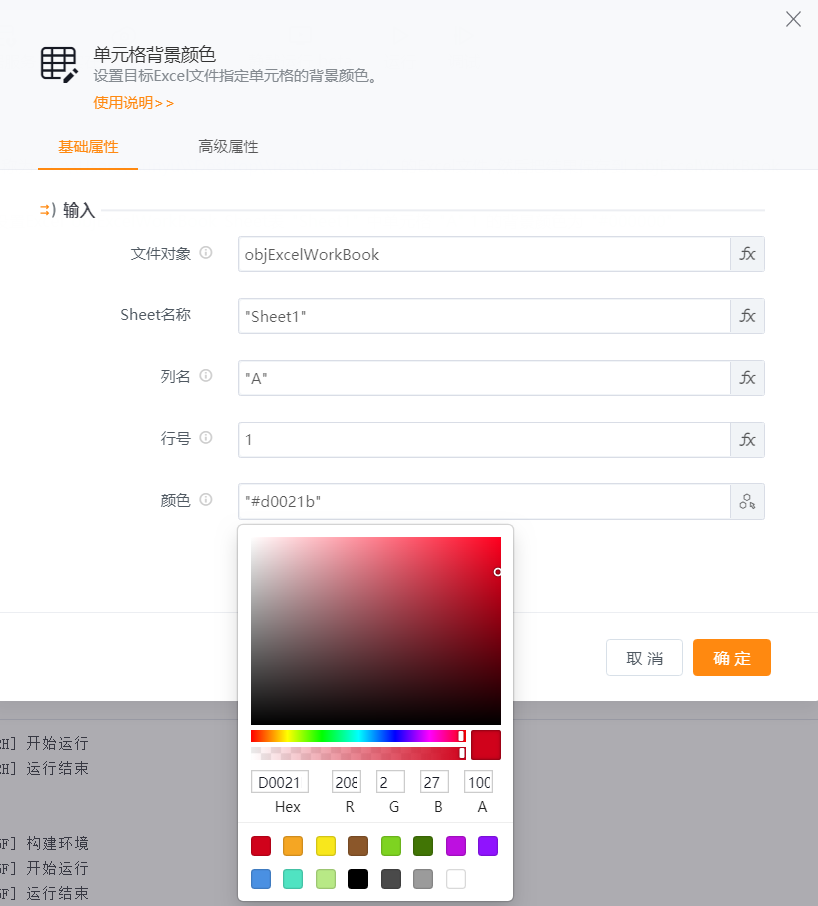Open color picker icon beside 颜色 field
The height and width of the screenshot is (906, 818).
click(747, 502)
